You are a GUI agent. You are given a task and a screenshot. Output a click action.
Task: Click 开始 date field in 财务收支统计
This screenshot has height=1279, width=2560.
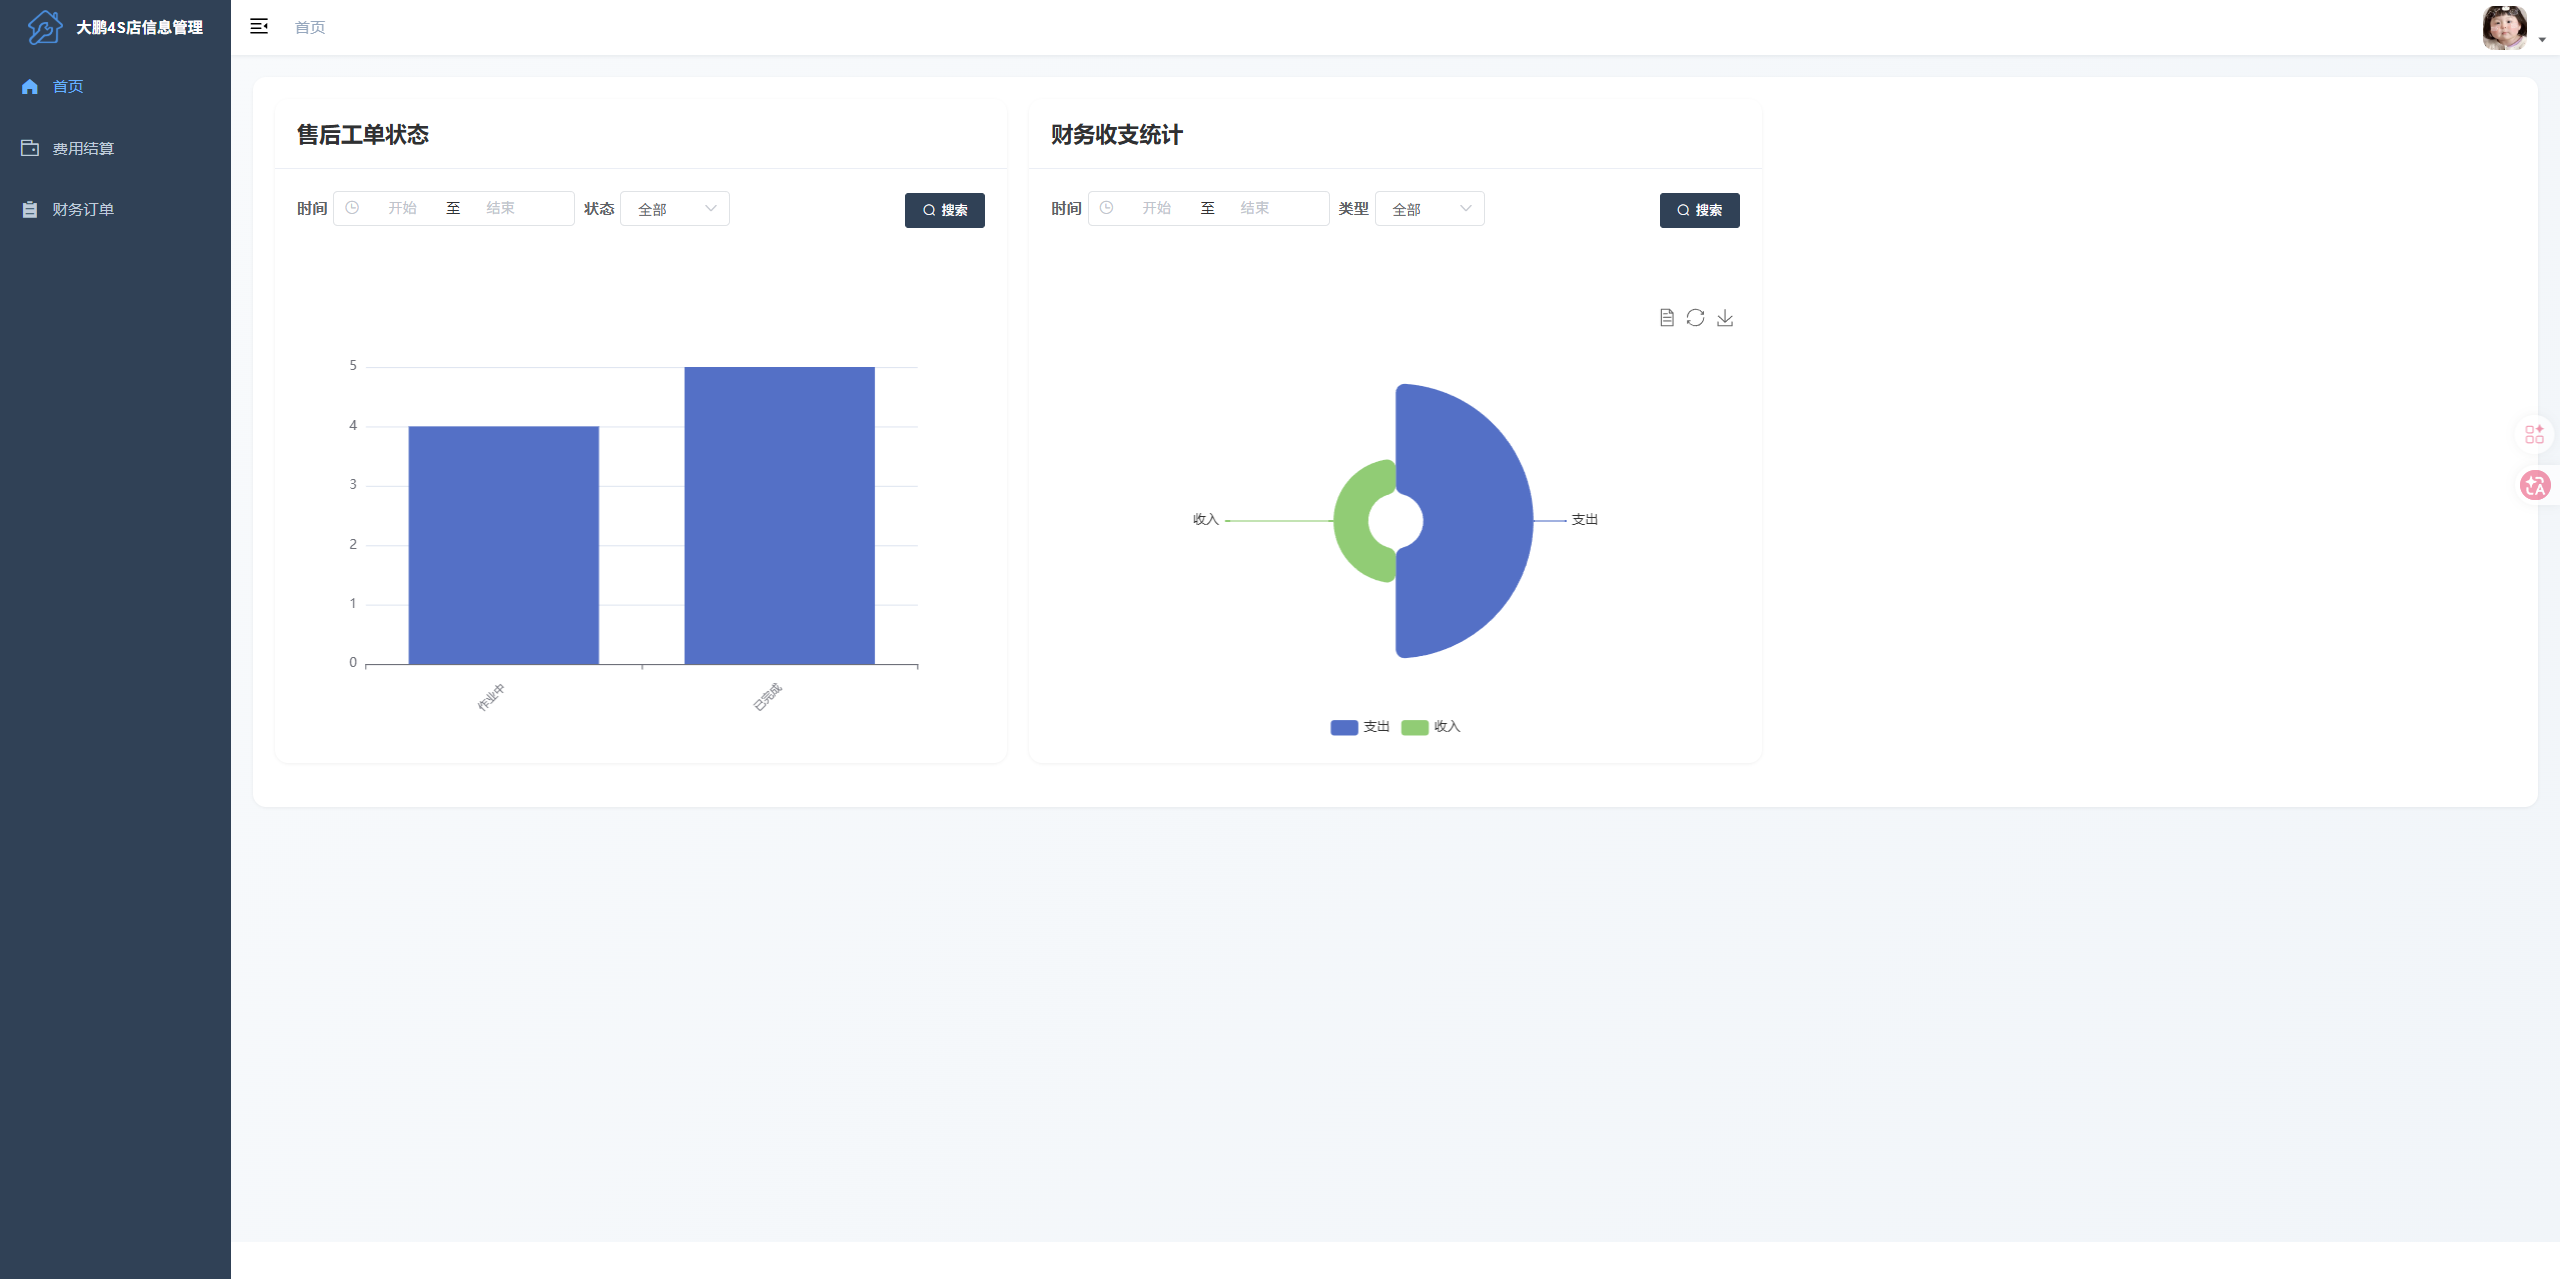click(1157, 208)
